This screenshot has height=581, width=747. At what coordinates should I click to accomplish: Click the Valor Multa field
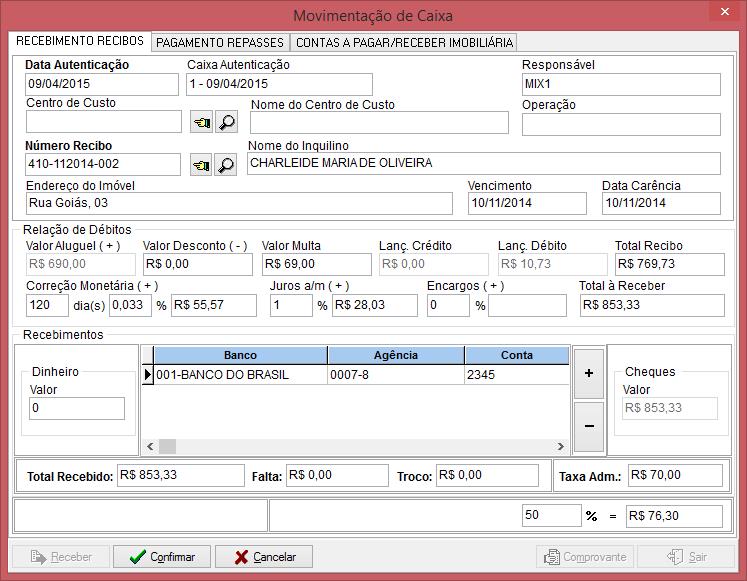(315, 264)
